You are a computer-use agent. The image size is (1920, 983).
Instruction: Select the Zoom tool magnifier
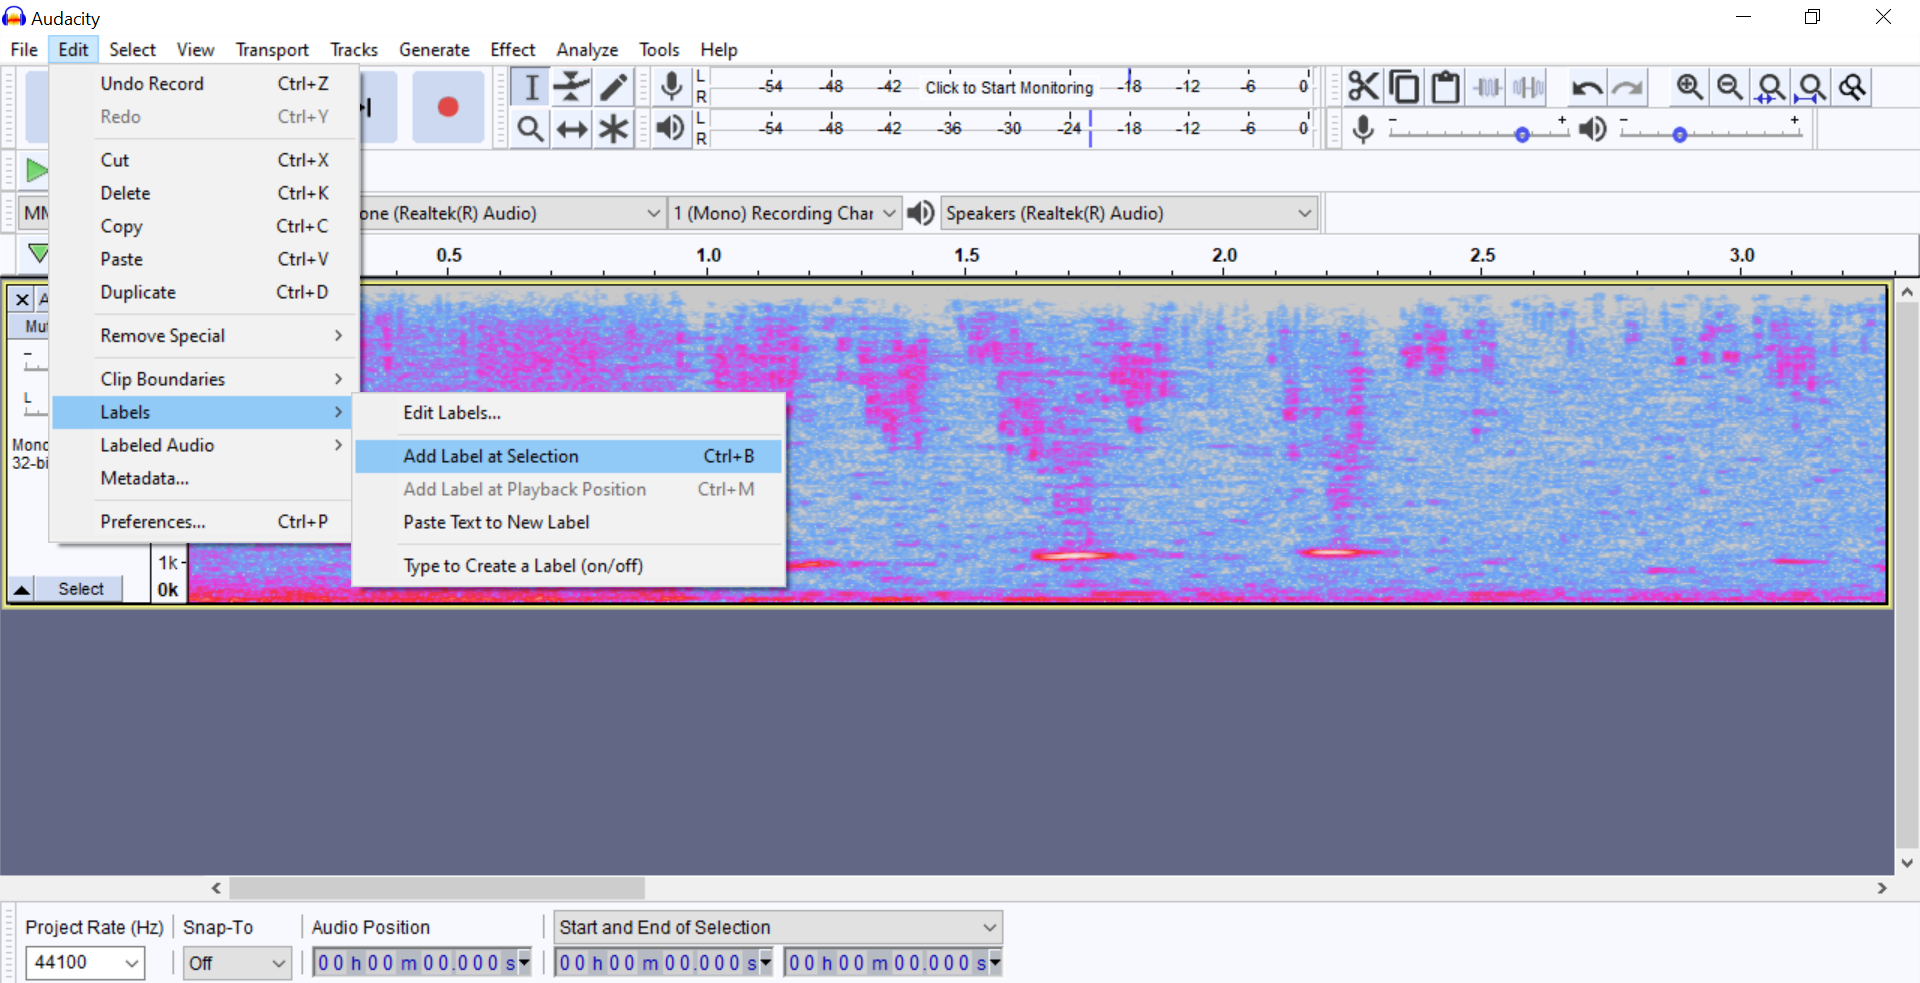click(531, 128)
